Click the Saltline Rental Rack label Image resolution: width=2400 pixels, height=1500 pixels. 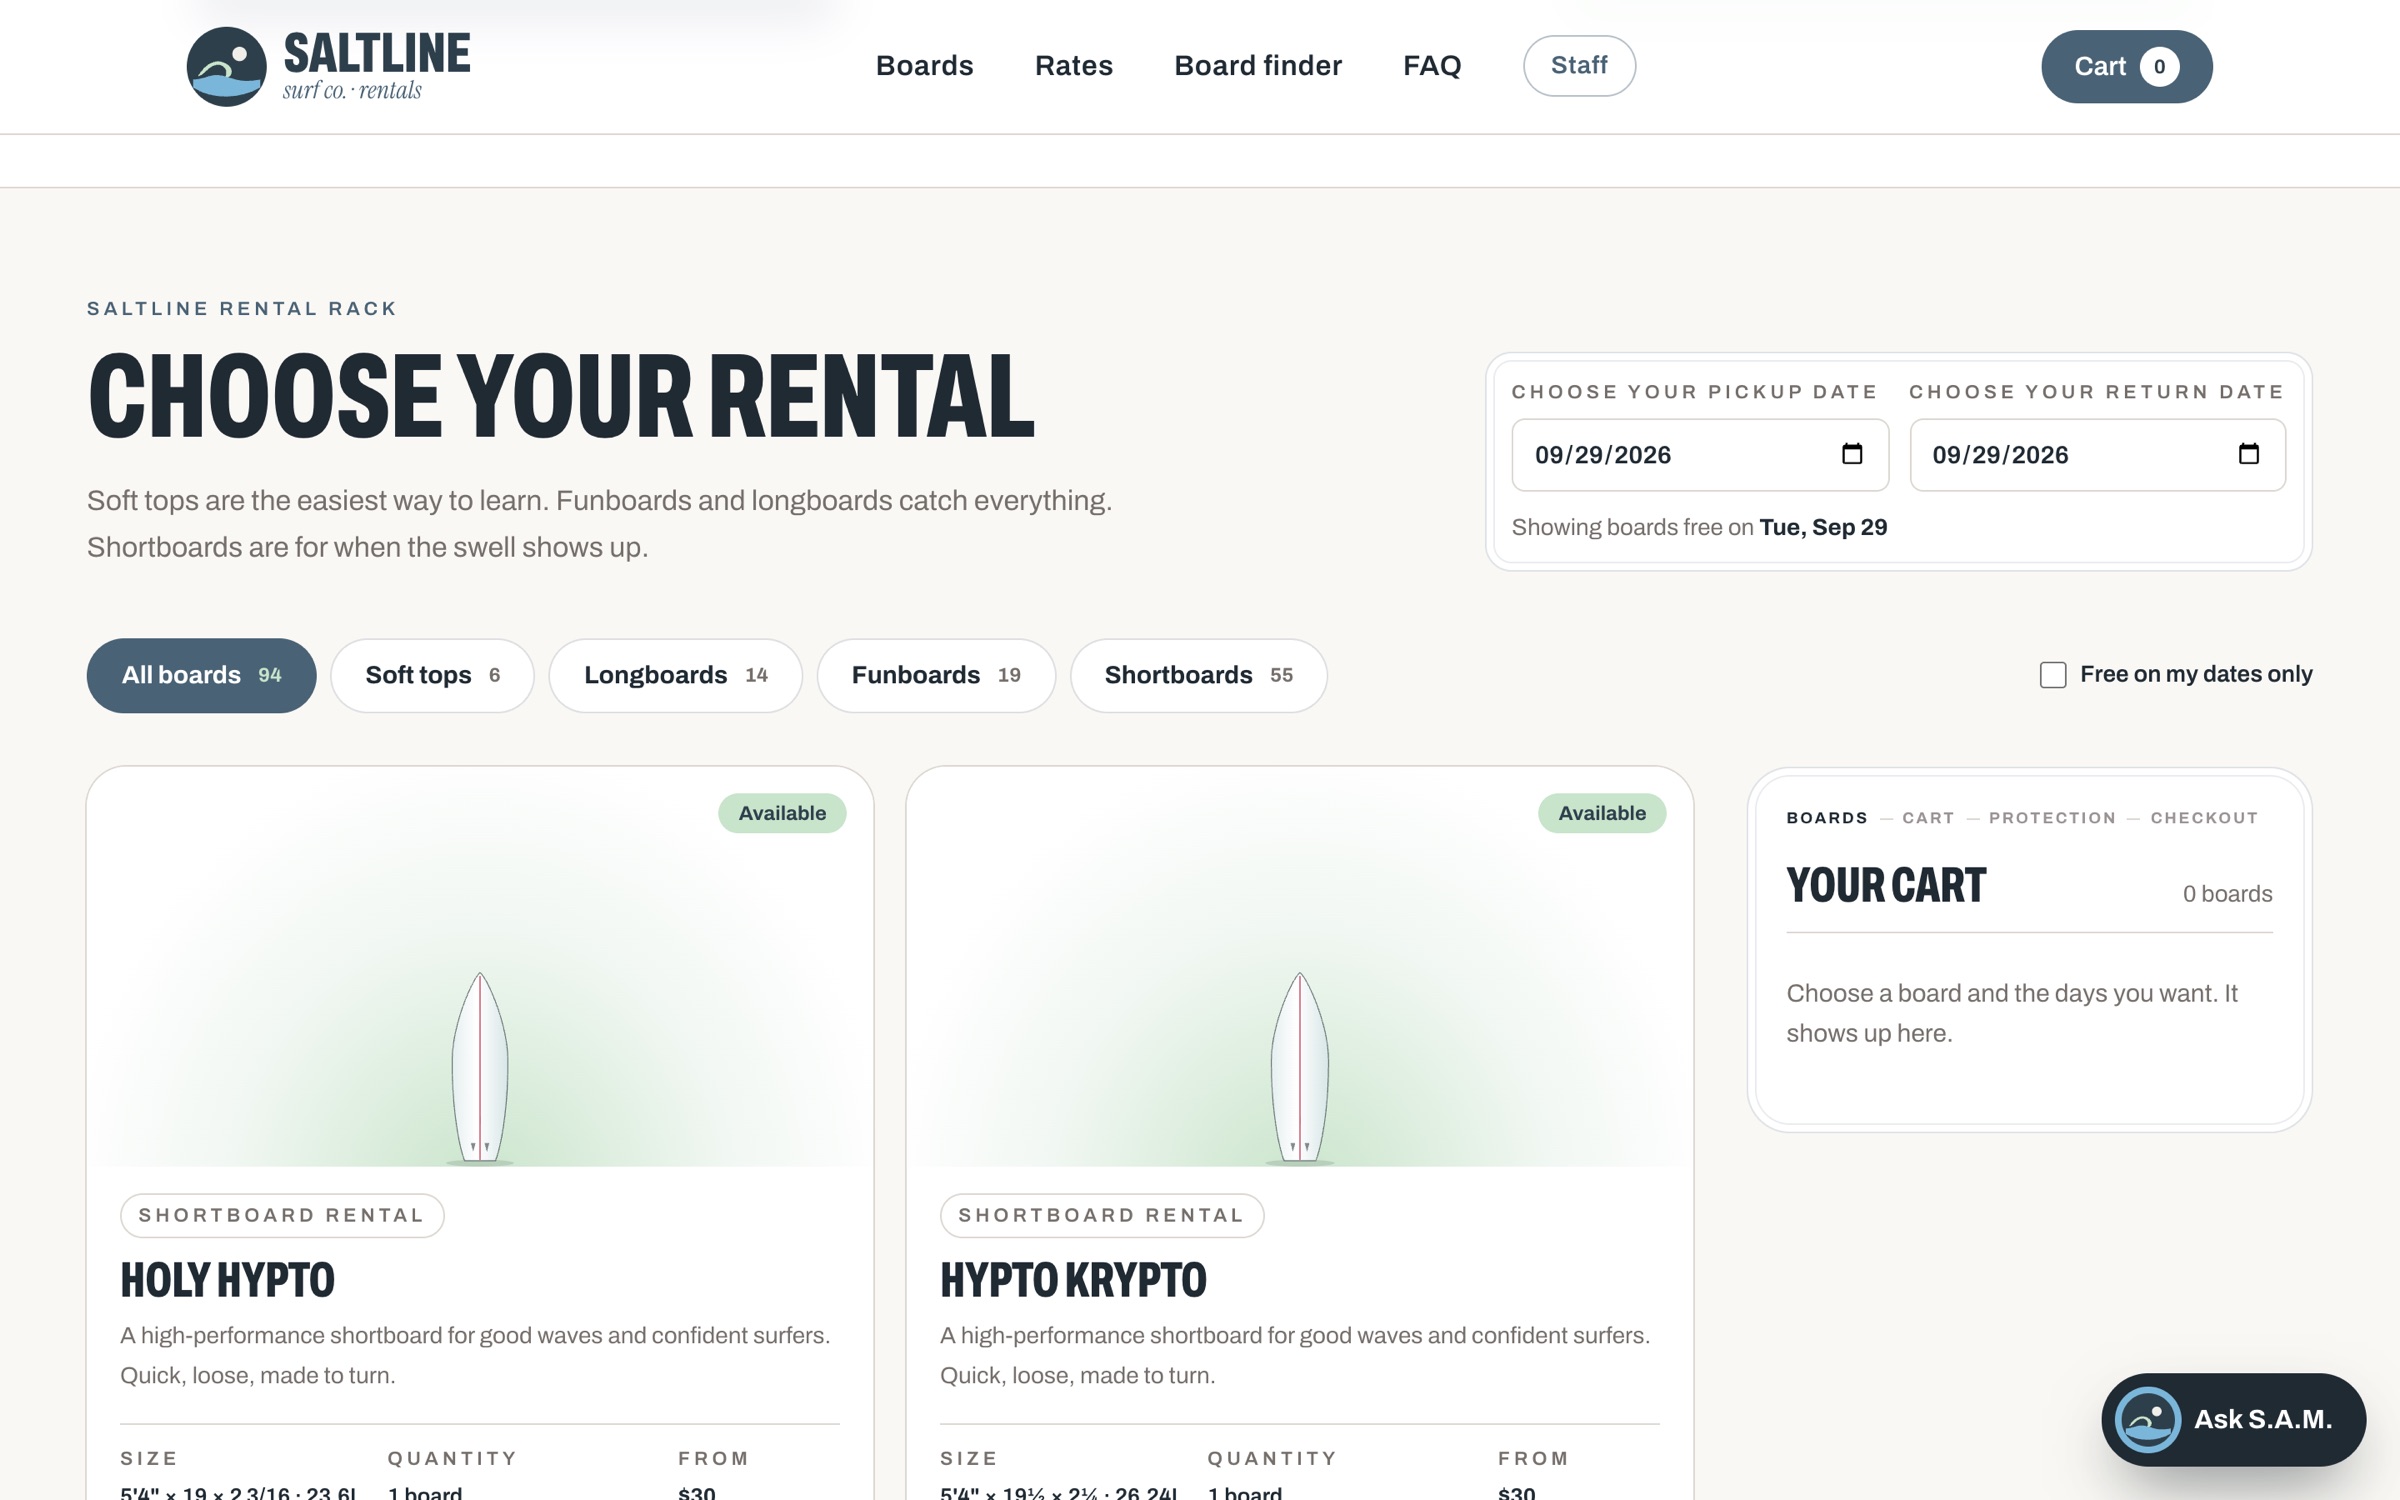(x=242, y=309)
